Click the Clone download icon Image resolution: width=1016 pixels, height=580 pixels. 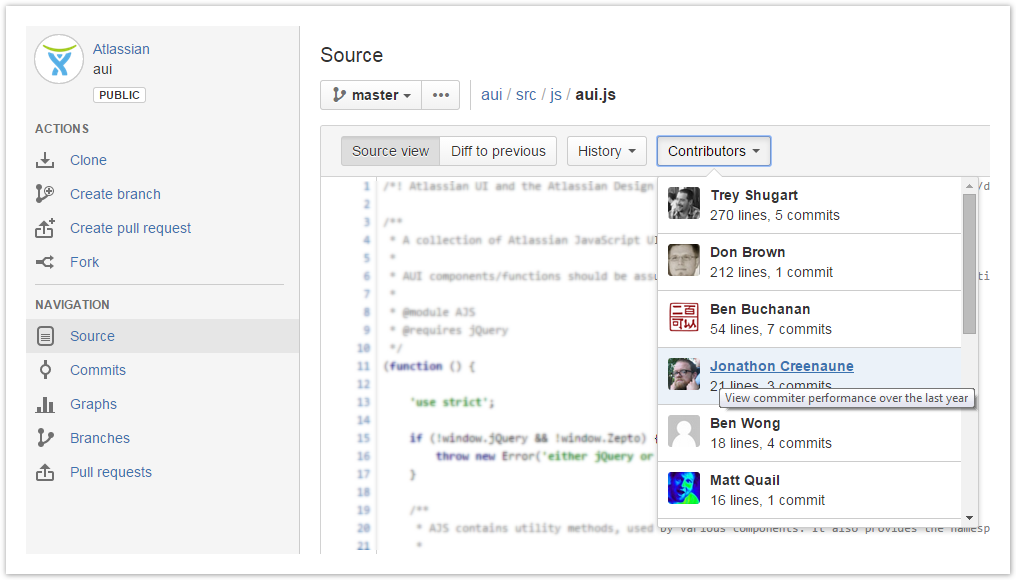click(45, 160)
